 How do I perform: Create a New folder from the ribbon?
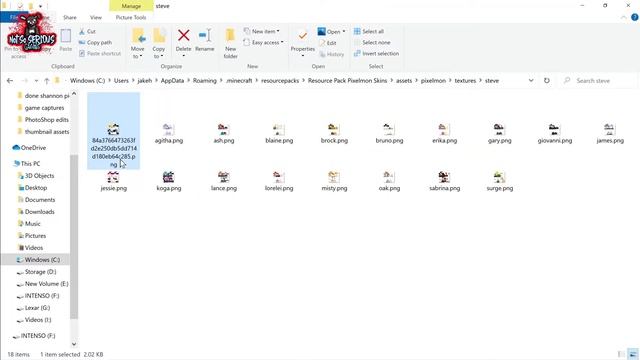pyautogui.click(x=231, y=43)
